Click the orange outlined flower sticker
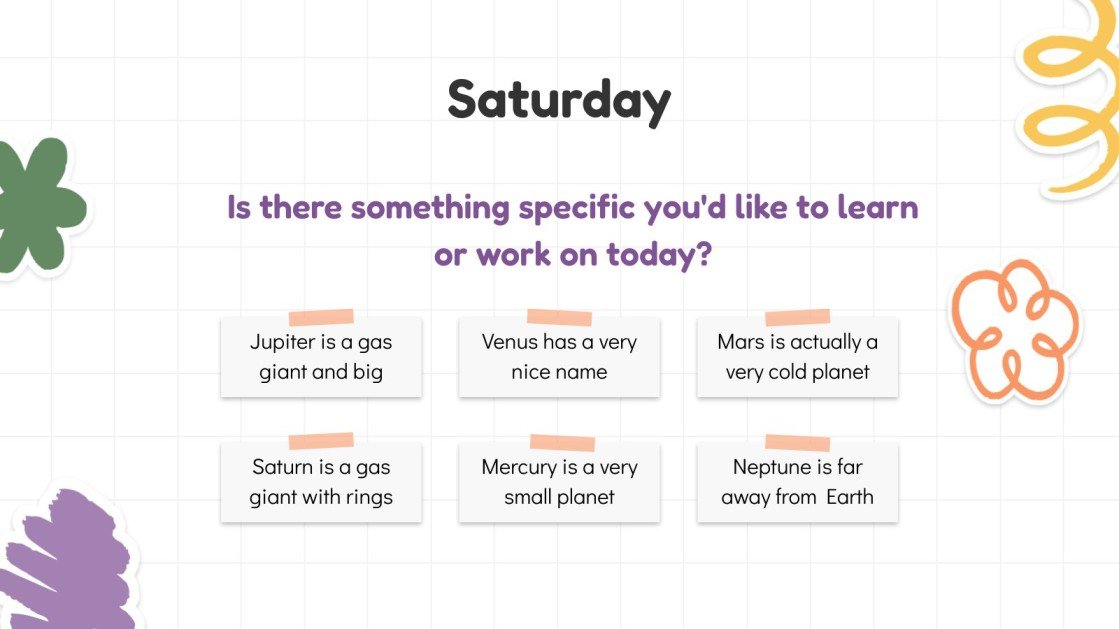1119x629 pixels. (x=1012, y=329)
